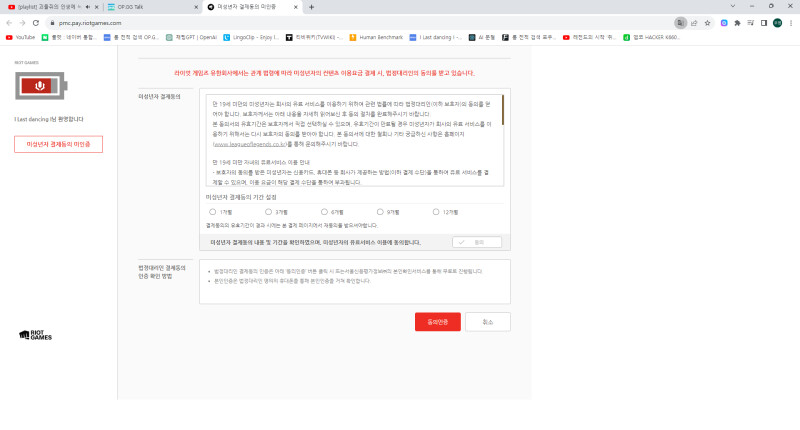Check the 동의 agreement checkbox button
The image size is (800, 430).
click(x=476, y=242)
